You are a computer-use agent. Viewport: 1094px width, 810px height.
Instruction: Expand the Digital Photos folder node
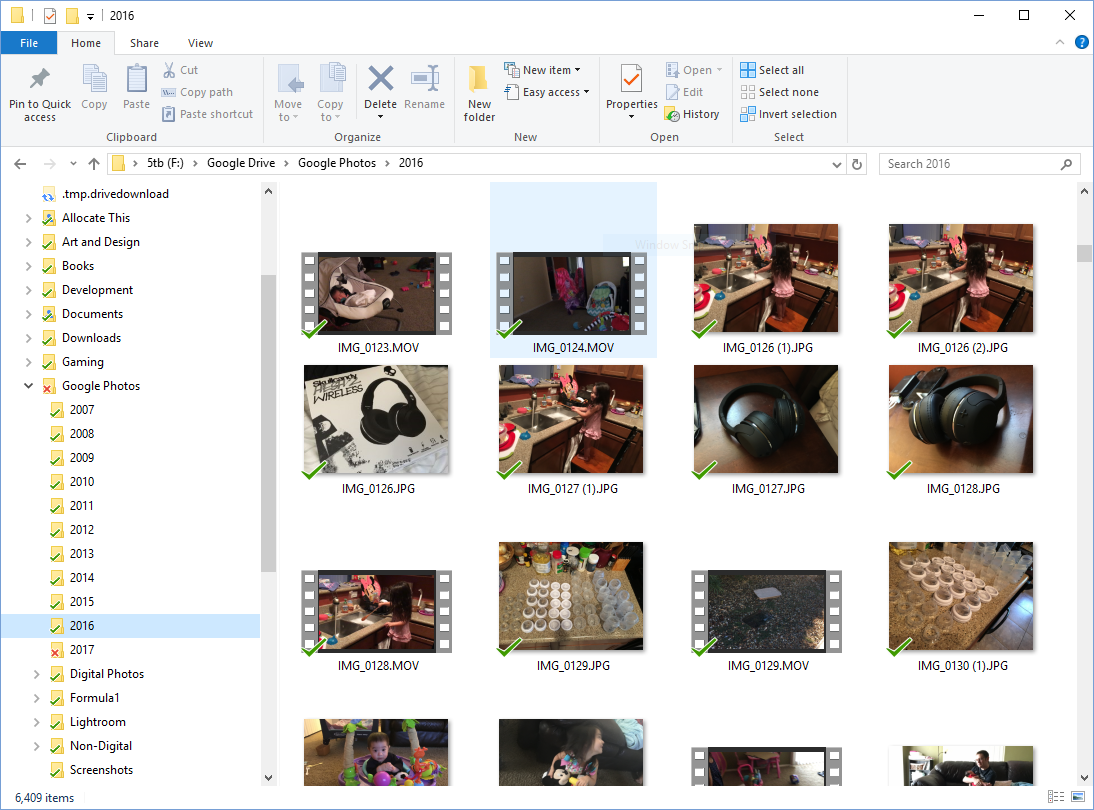pyautogui.click(x=37, y=674)
